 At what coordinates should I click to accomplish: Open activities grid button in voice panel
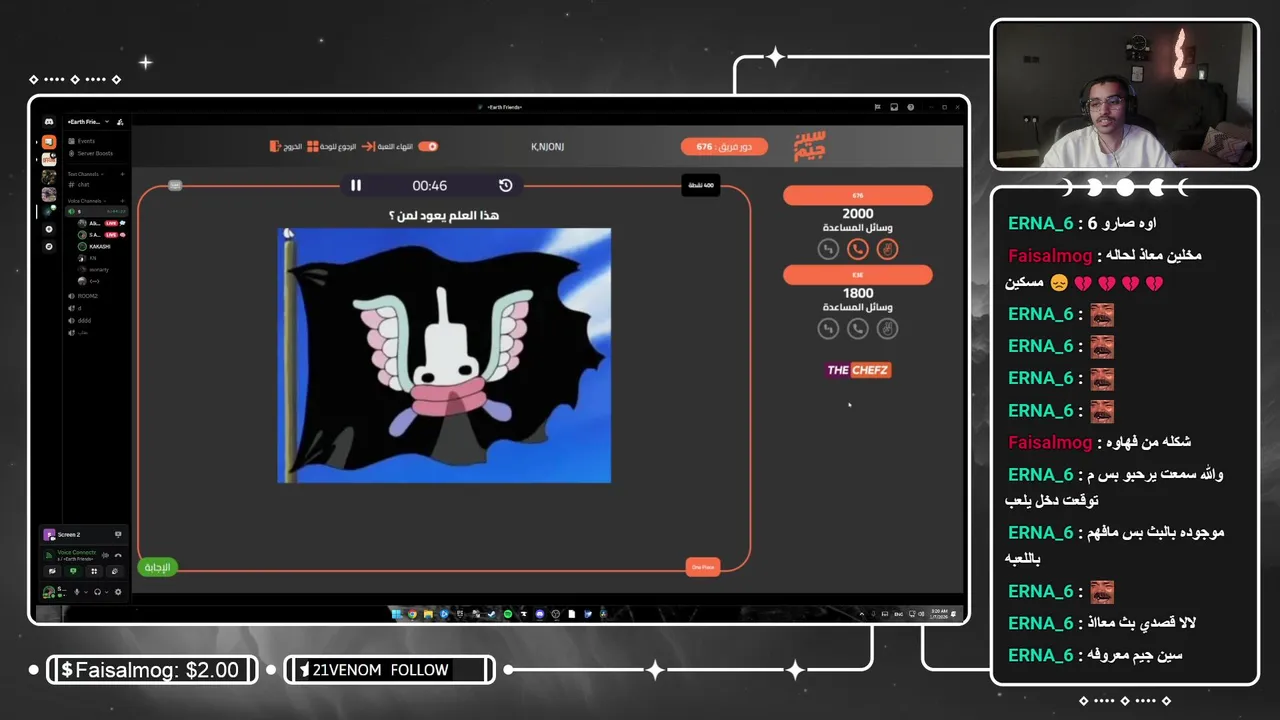tap(94, 571)
